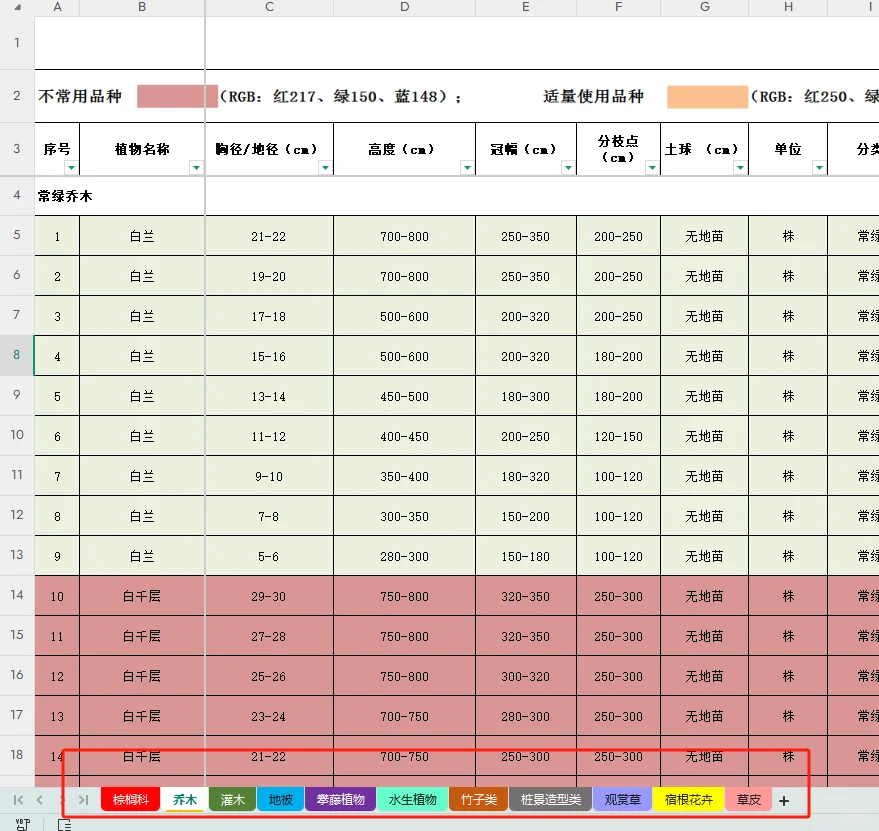The width and height of the screenshot is (879, 831).
Task: Click the status bar icon beside the VB macro icon
Action: coord(64,824)
